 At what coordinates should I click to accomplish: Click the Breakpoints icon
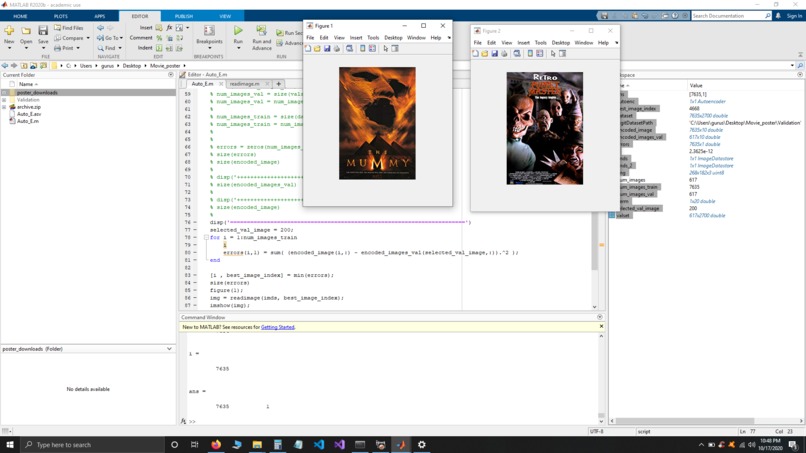[x=209, y=31]
